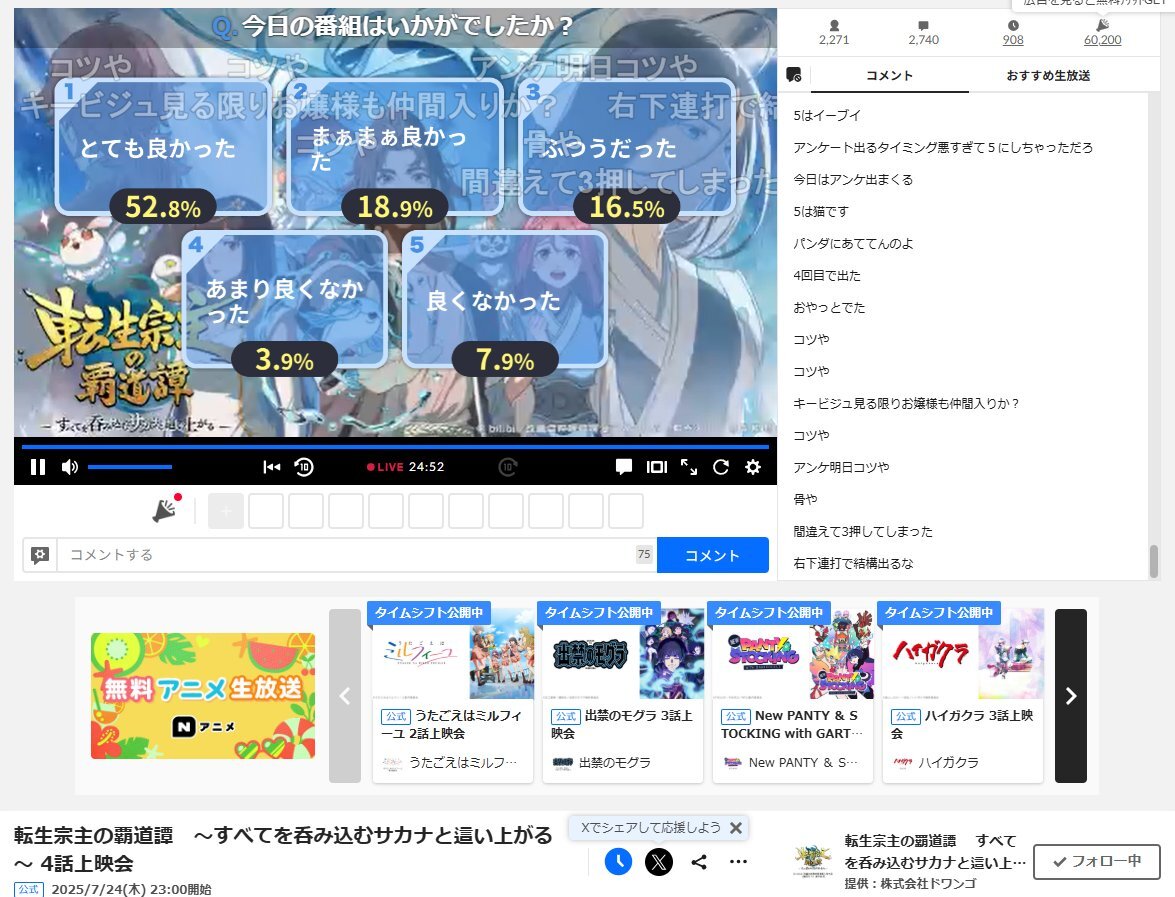Viewport: 1175px width, 897px height.
Task: Vote 良くなかった option 5
Action: [505, 300]
